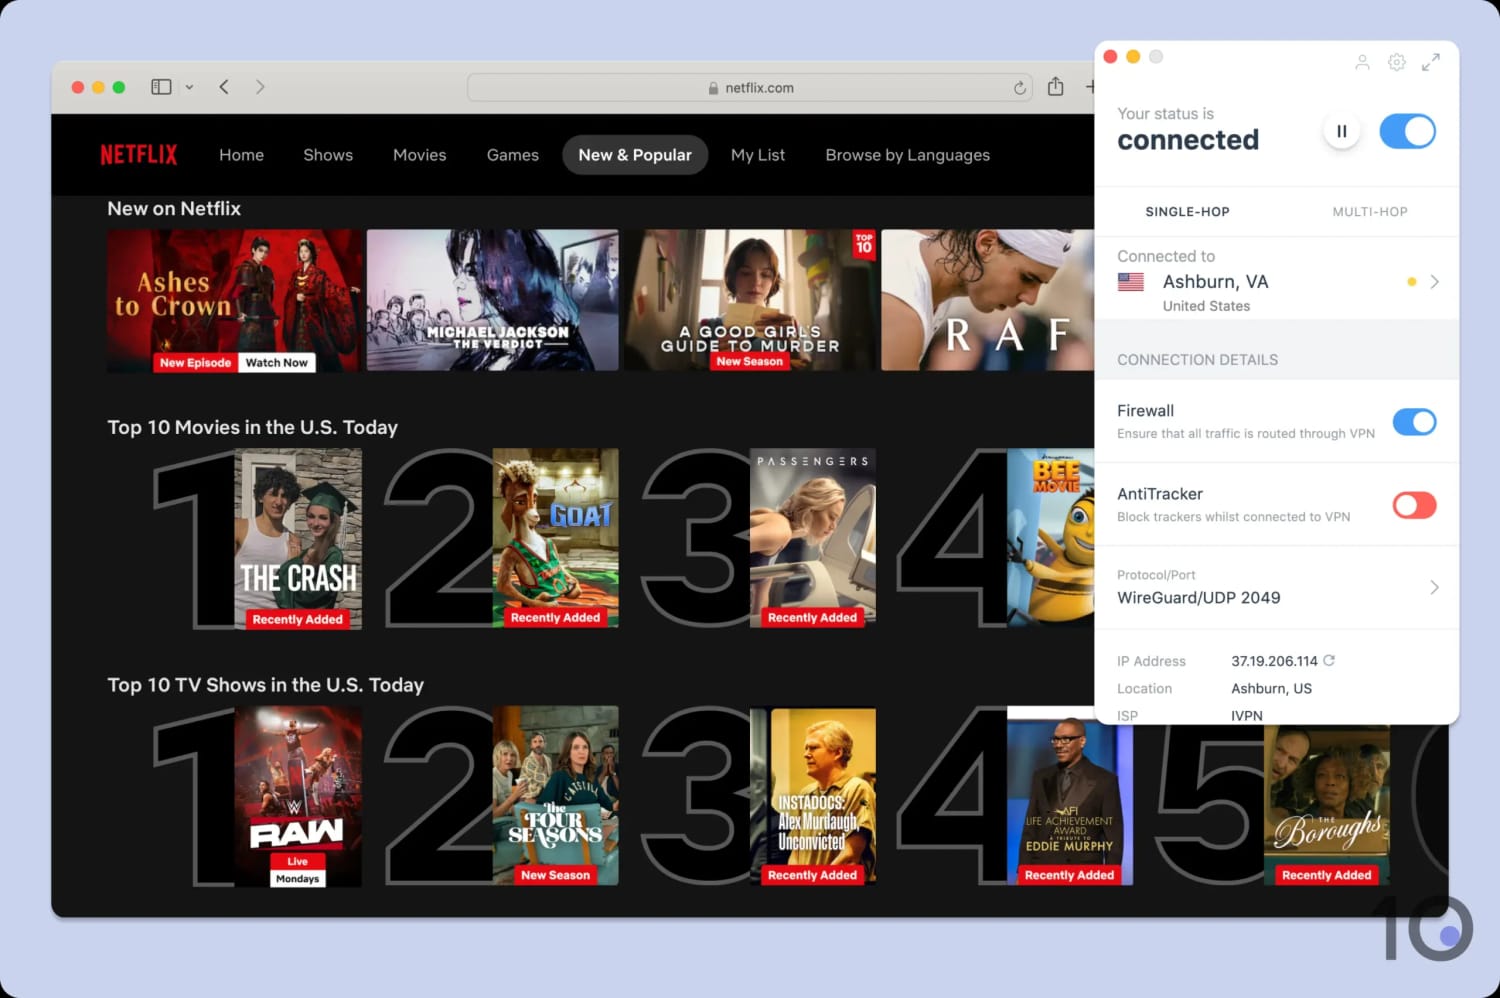Click the New Episode badge on Ashes to Crown
The width and height of the screenshot is (1500, 998).
(x=195, y=363)
